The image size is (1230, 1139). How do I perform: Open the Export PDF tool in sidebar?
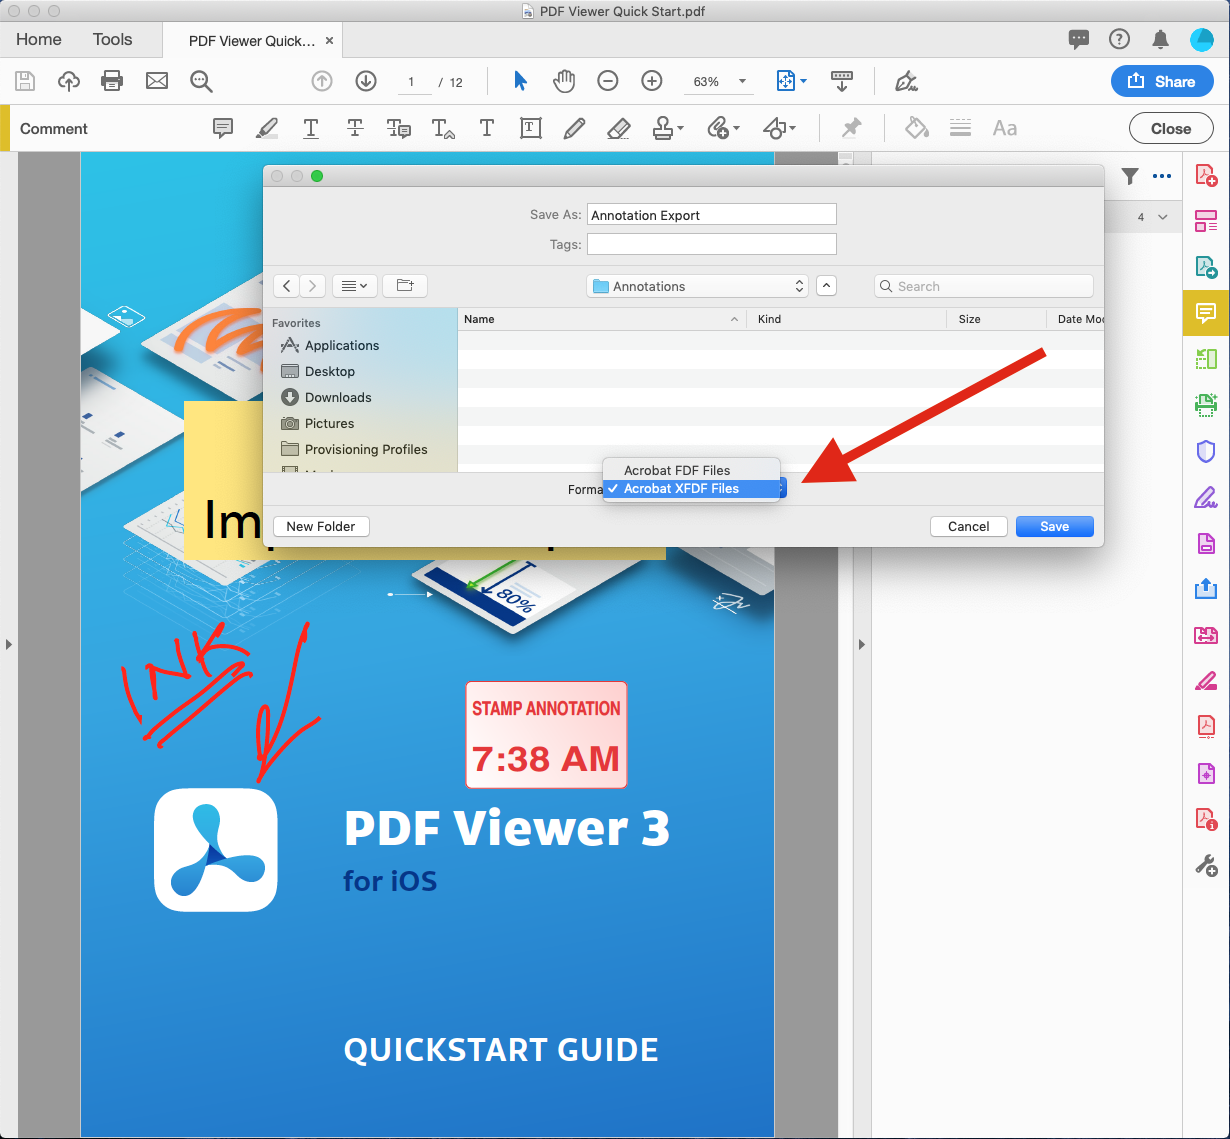click(x=1205, y=267)
